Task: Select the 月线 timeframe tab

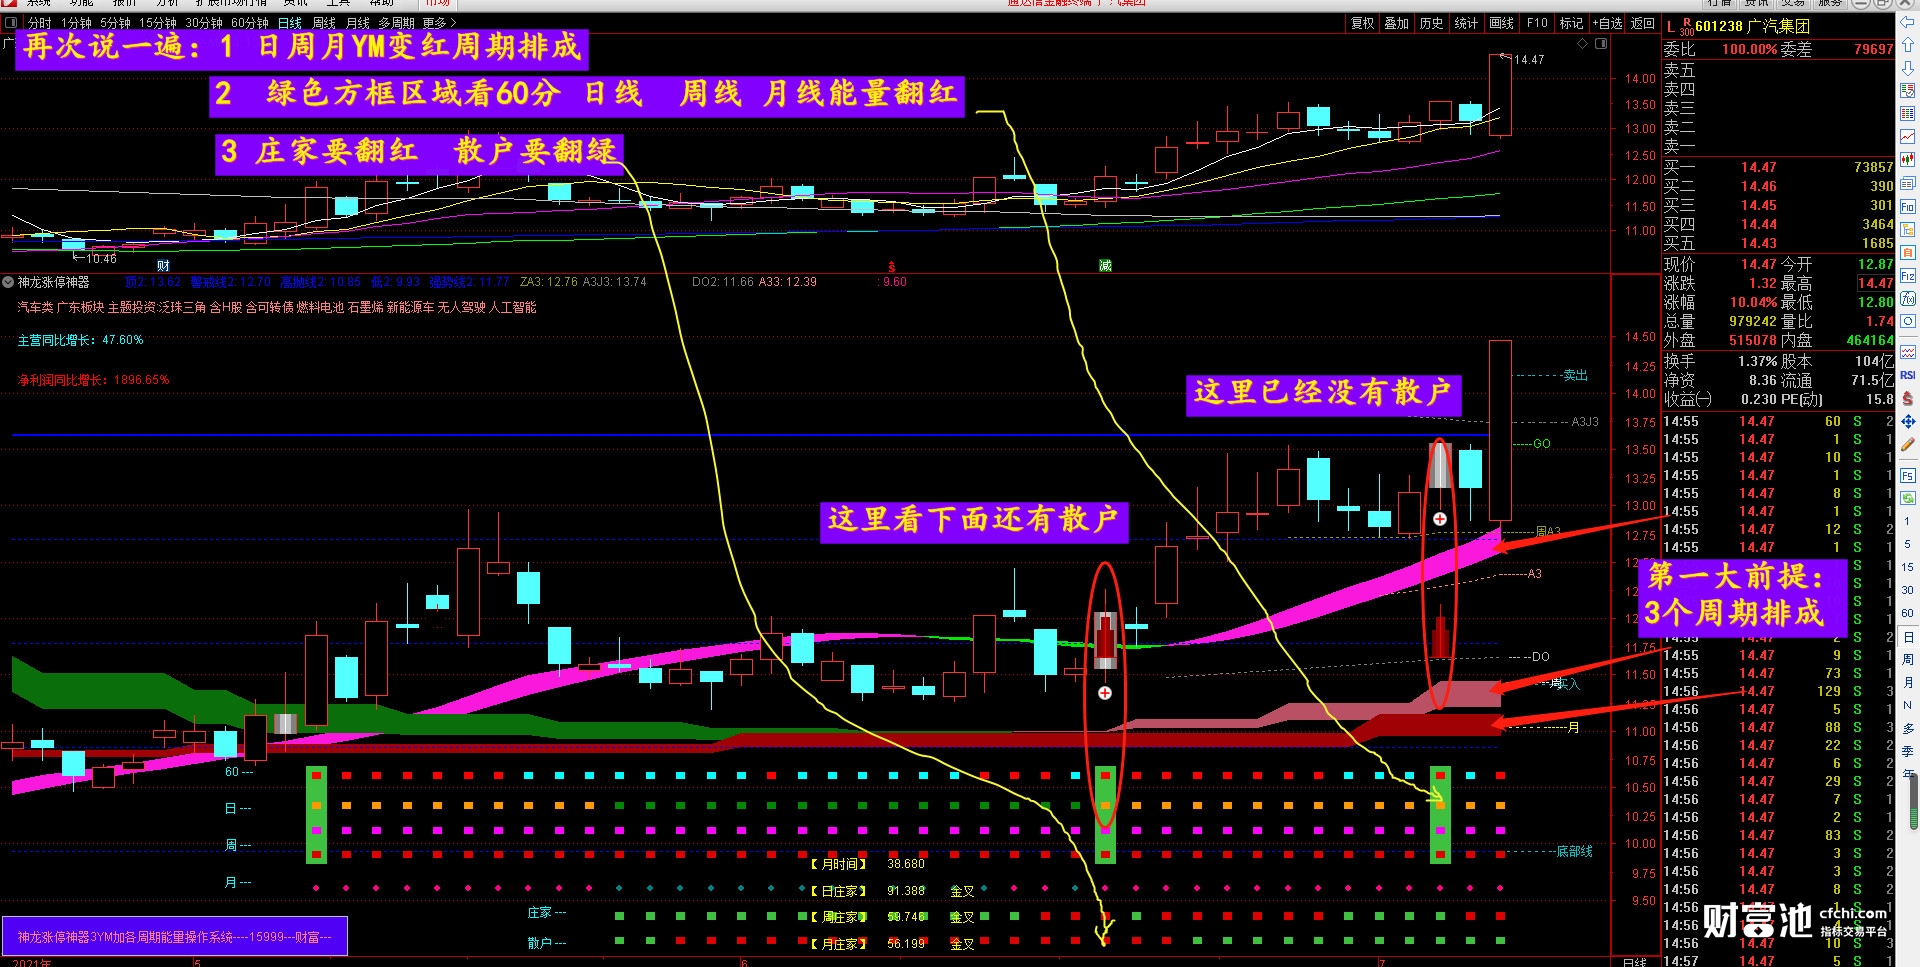Action: [358, 23]
